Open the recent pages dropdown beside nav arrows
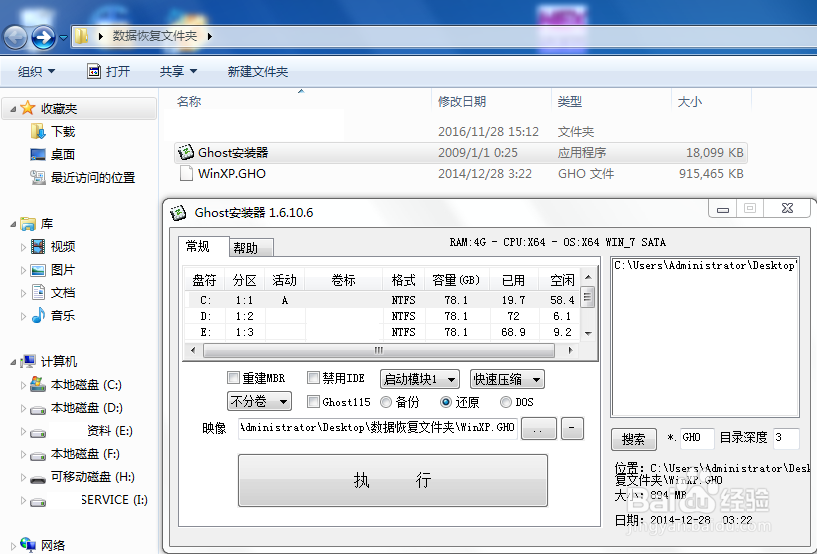The image size is (817, 554). [x=63, y=38]
